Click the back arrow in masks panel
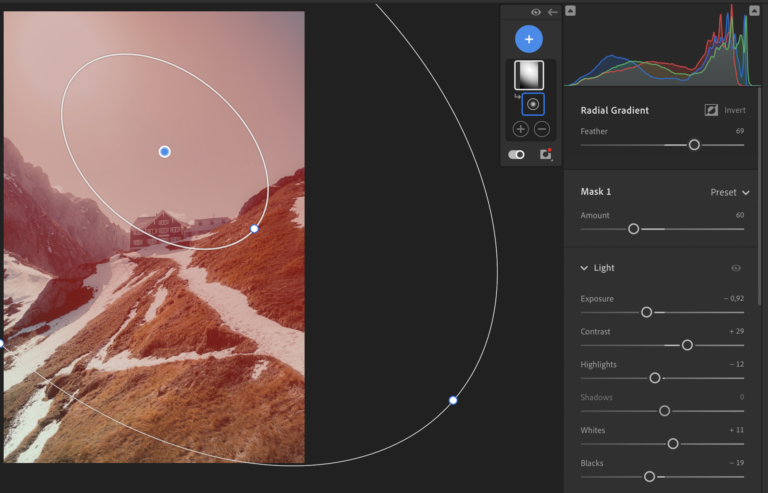The height and width of the screenshot is (493, 768). (552, 12)
